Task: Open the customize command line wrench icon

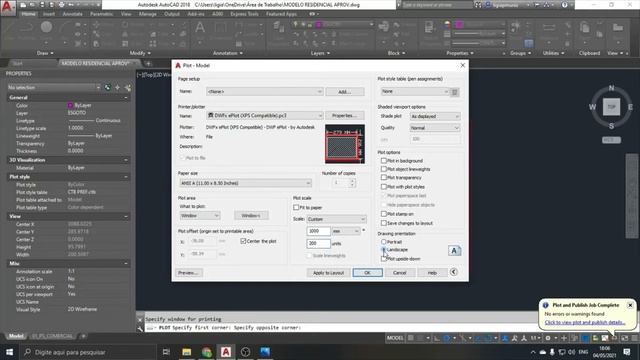Action: [140, 328]
